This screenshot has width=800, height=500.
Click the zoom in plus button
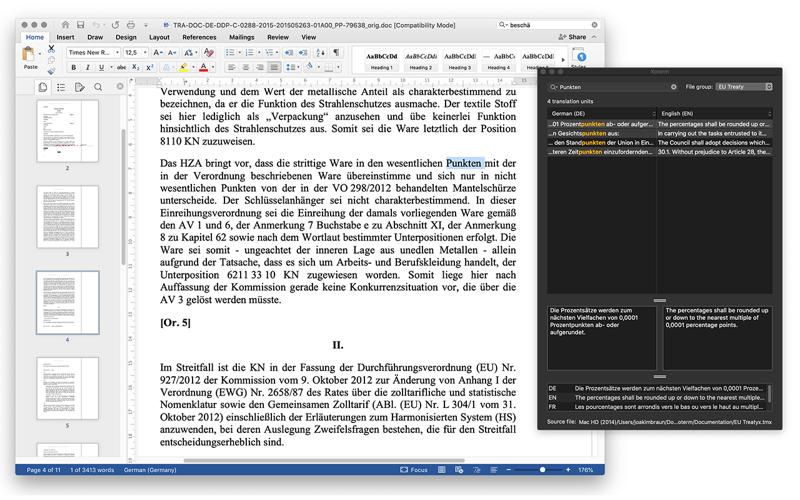[568, 470]
